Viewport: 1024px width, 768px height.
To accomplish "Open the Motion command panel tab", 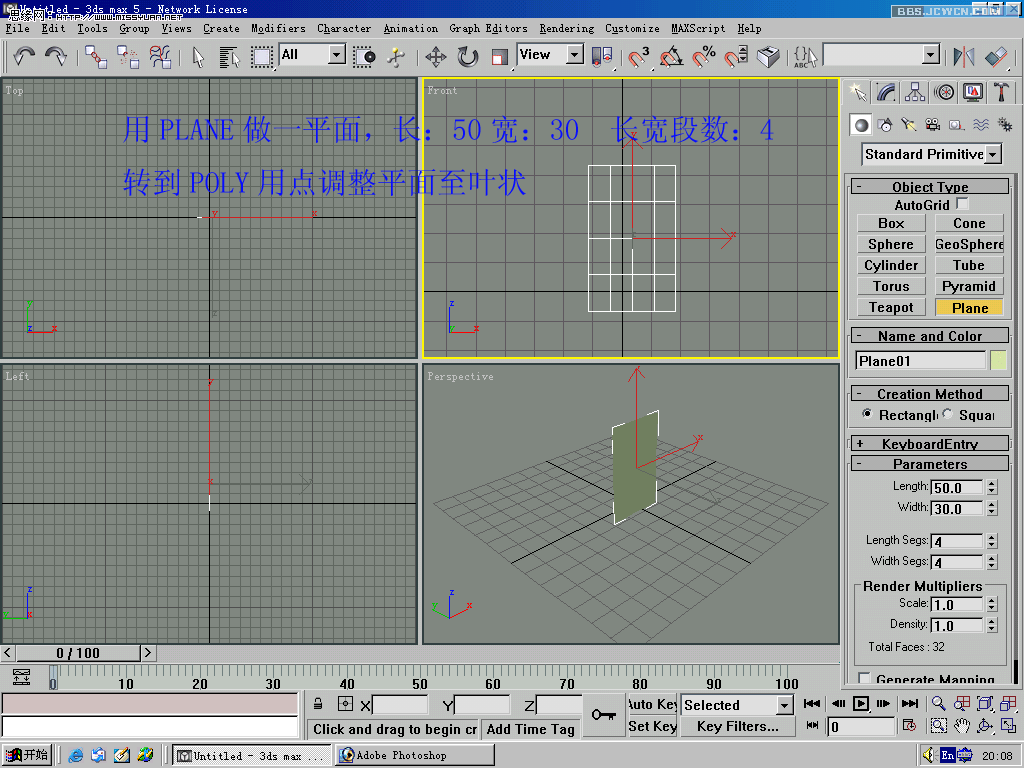I will 944,92.
